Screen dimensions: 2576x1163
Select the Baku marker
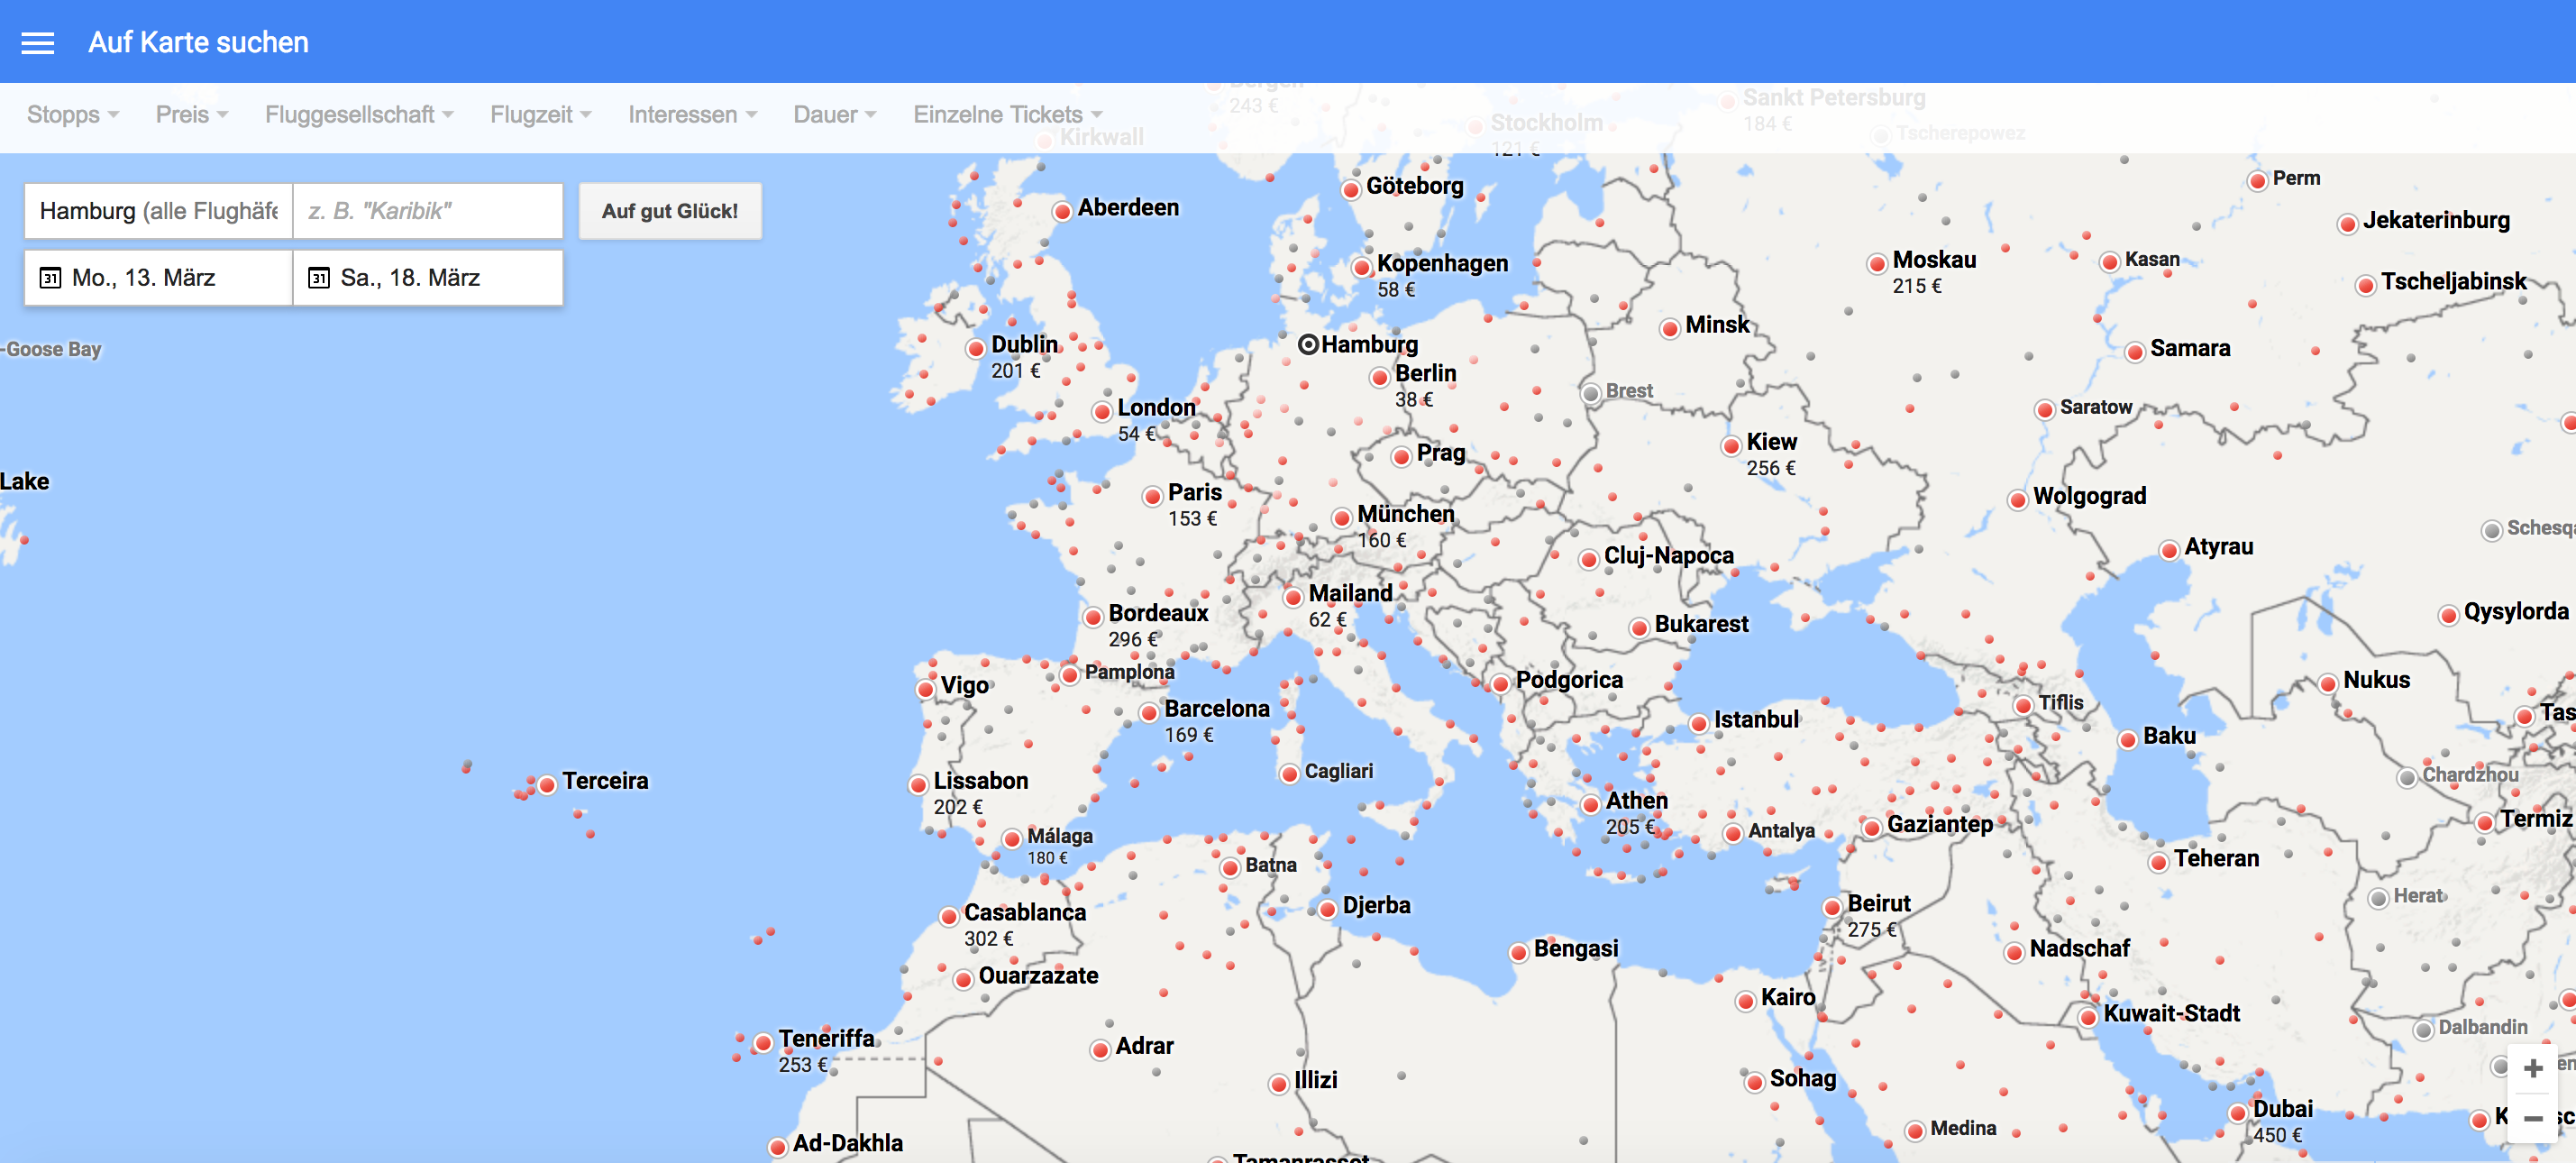point(2128,739)
